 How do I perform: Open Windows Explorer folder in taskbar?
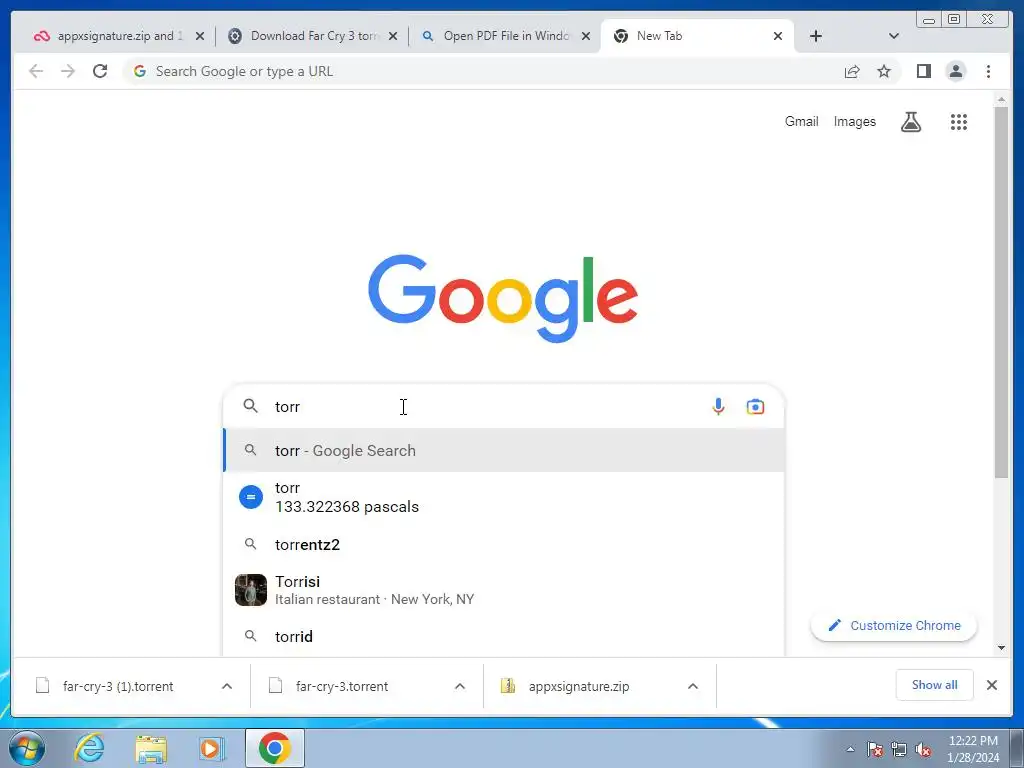pyautogui.click(x=151, y=749)
